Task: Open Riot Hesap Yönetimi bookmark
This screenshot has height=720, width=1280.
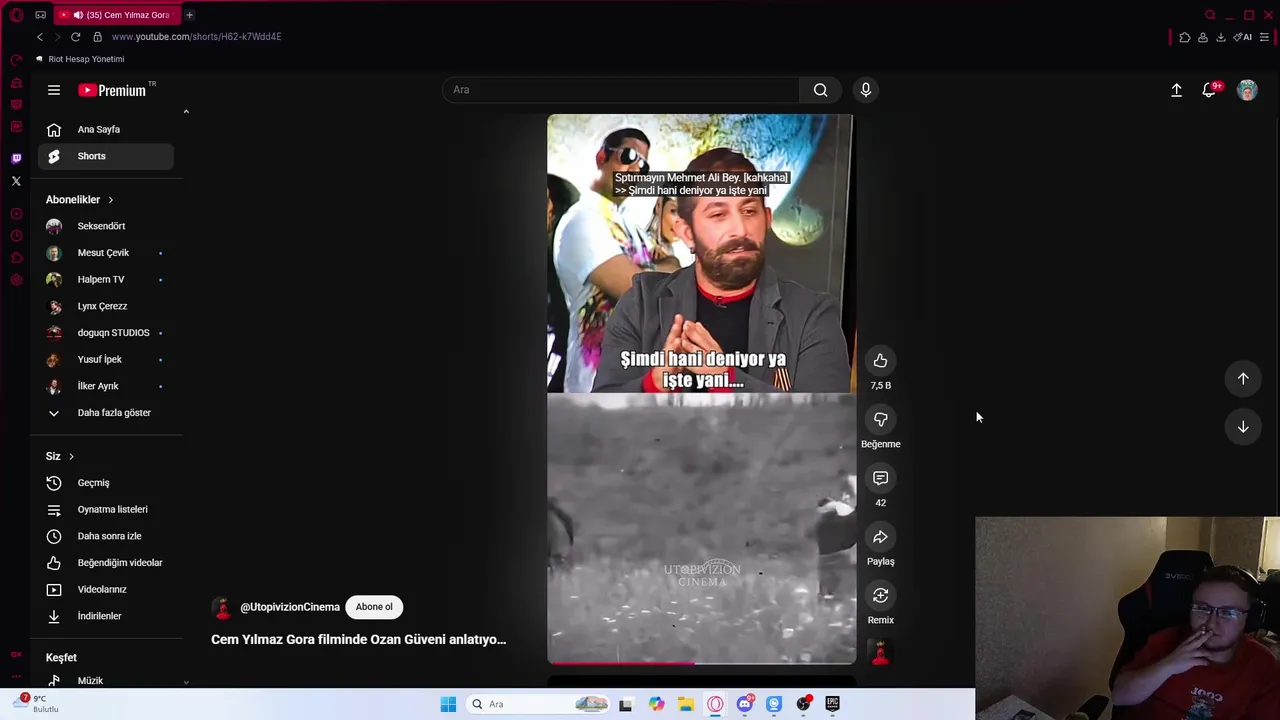Action: [x=80, y=59]
